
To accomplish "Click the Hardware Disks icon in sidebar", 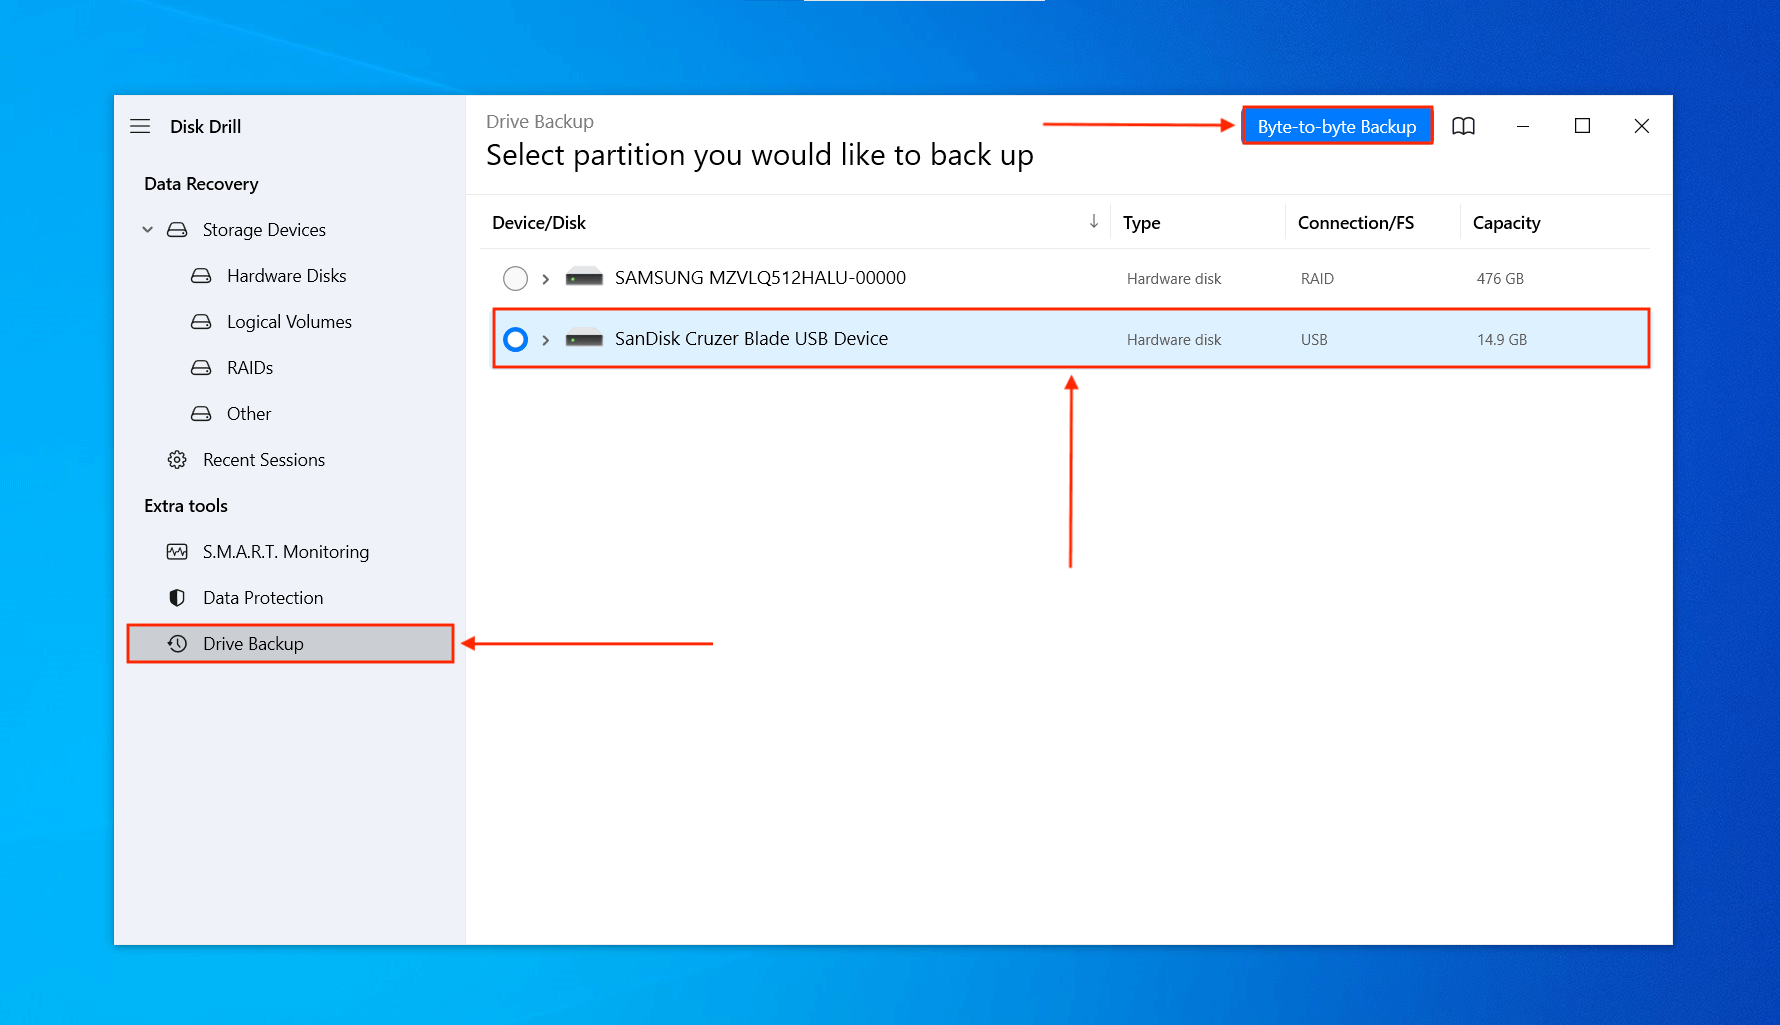I will tap(201, 275).
